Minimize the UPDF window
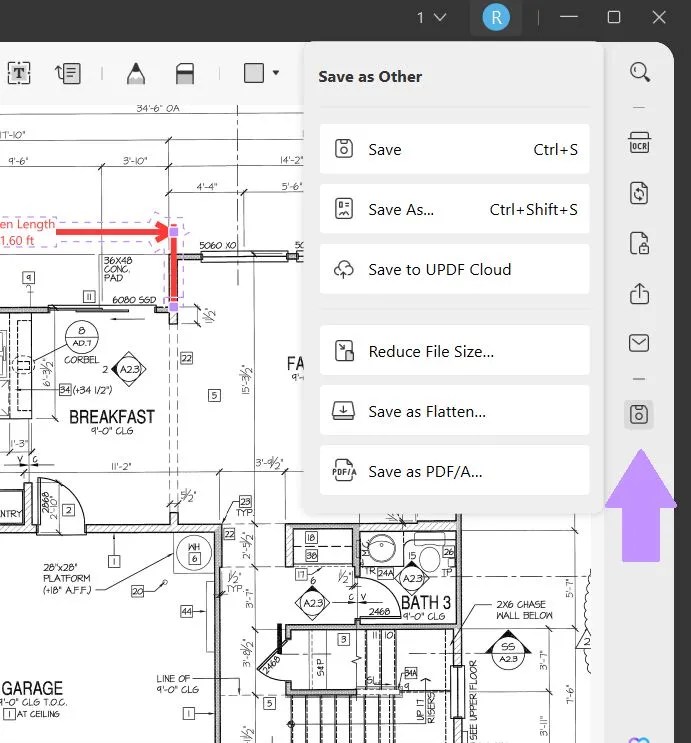The image size is (691, 743). click(x=568, y=17)
